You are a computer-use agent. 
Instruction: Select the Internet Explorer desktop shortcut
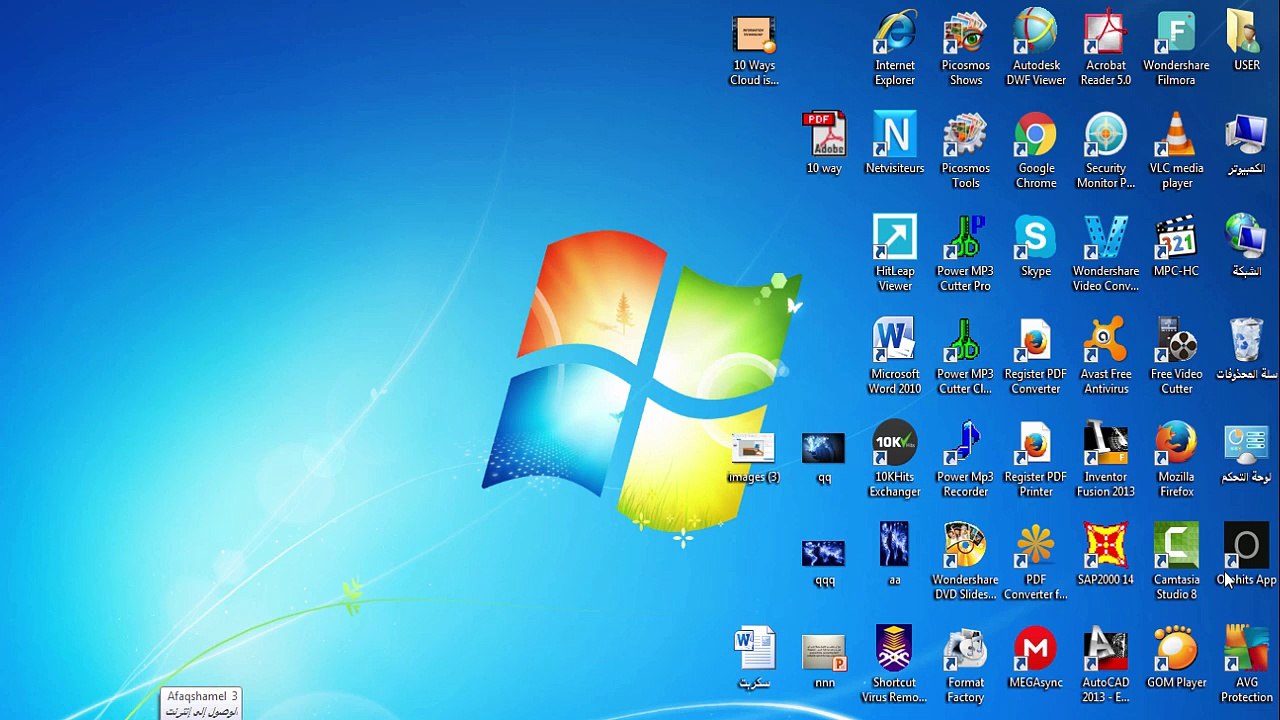895,49
